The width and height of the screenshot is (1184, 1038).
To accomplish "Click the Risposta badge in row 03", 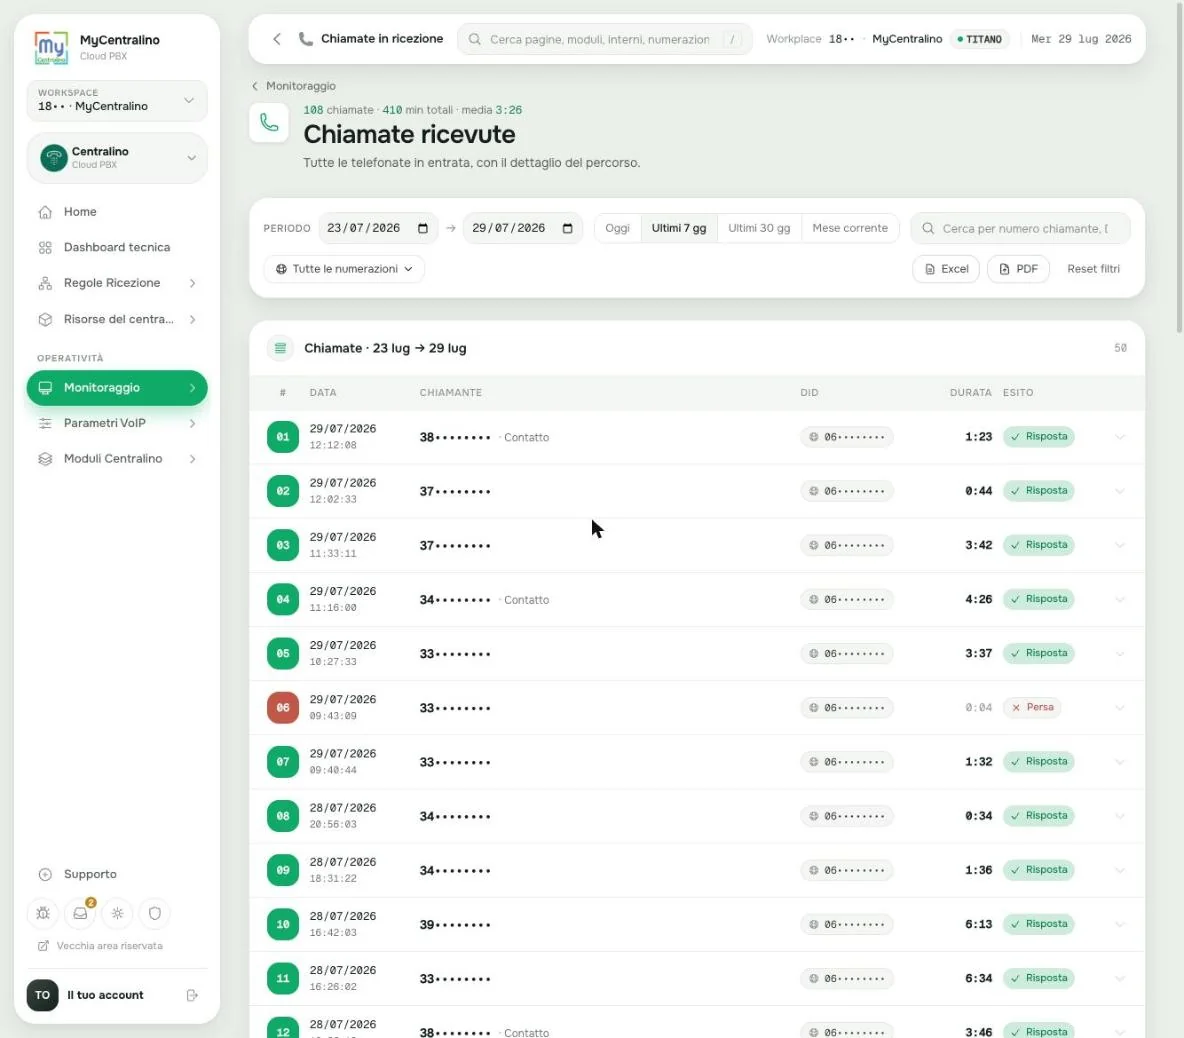I will (x=1038, y=545).
